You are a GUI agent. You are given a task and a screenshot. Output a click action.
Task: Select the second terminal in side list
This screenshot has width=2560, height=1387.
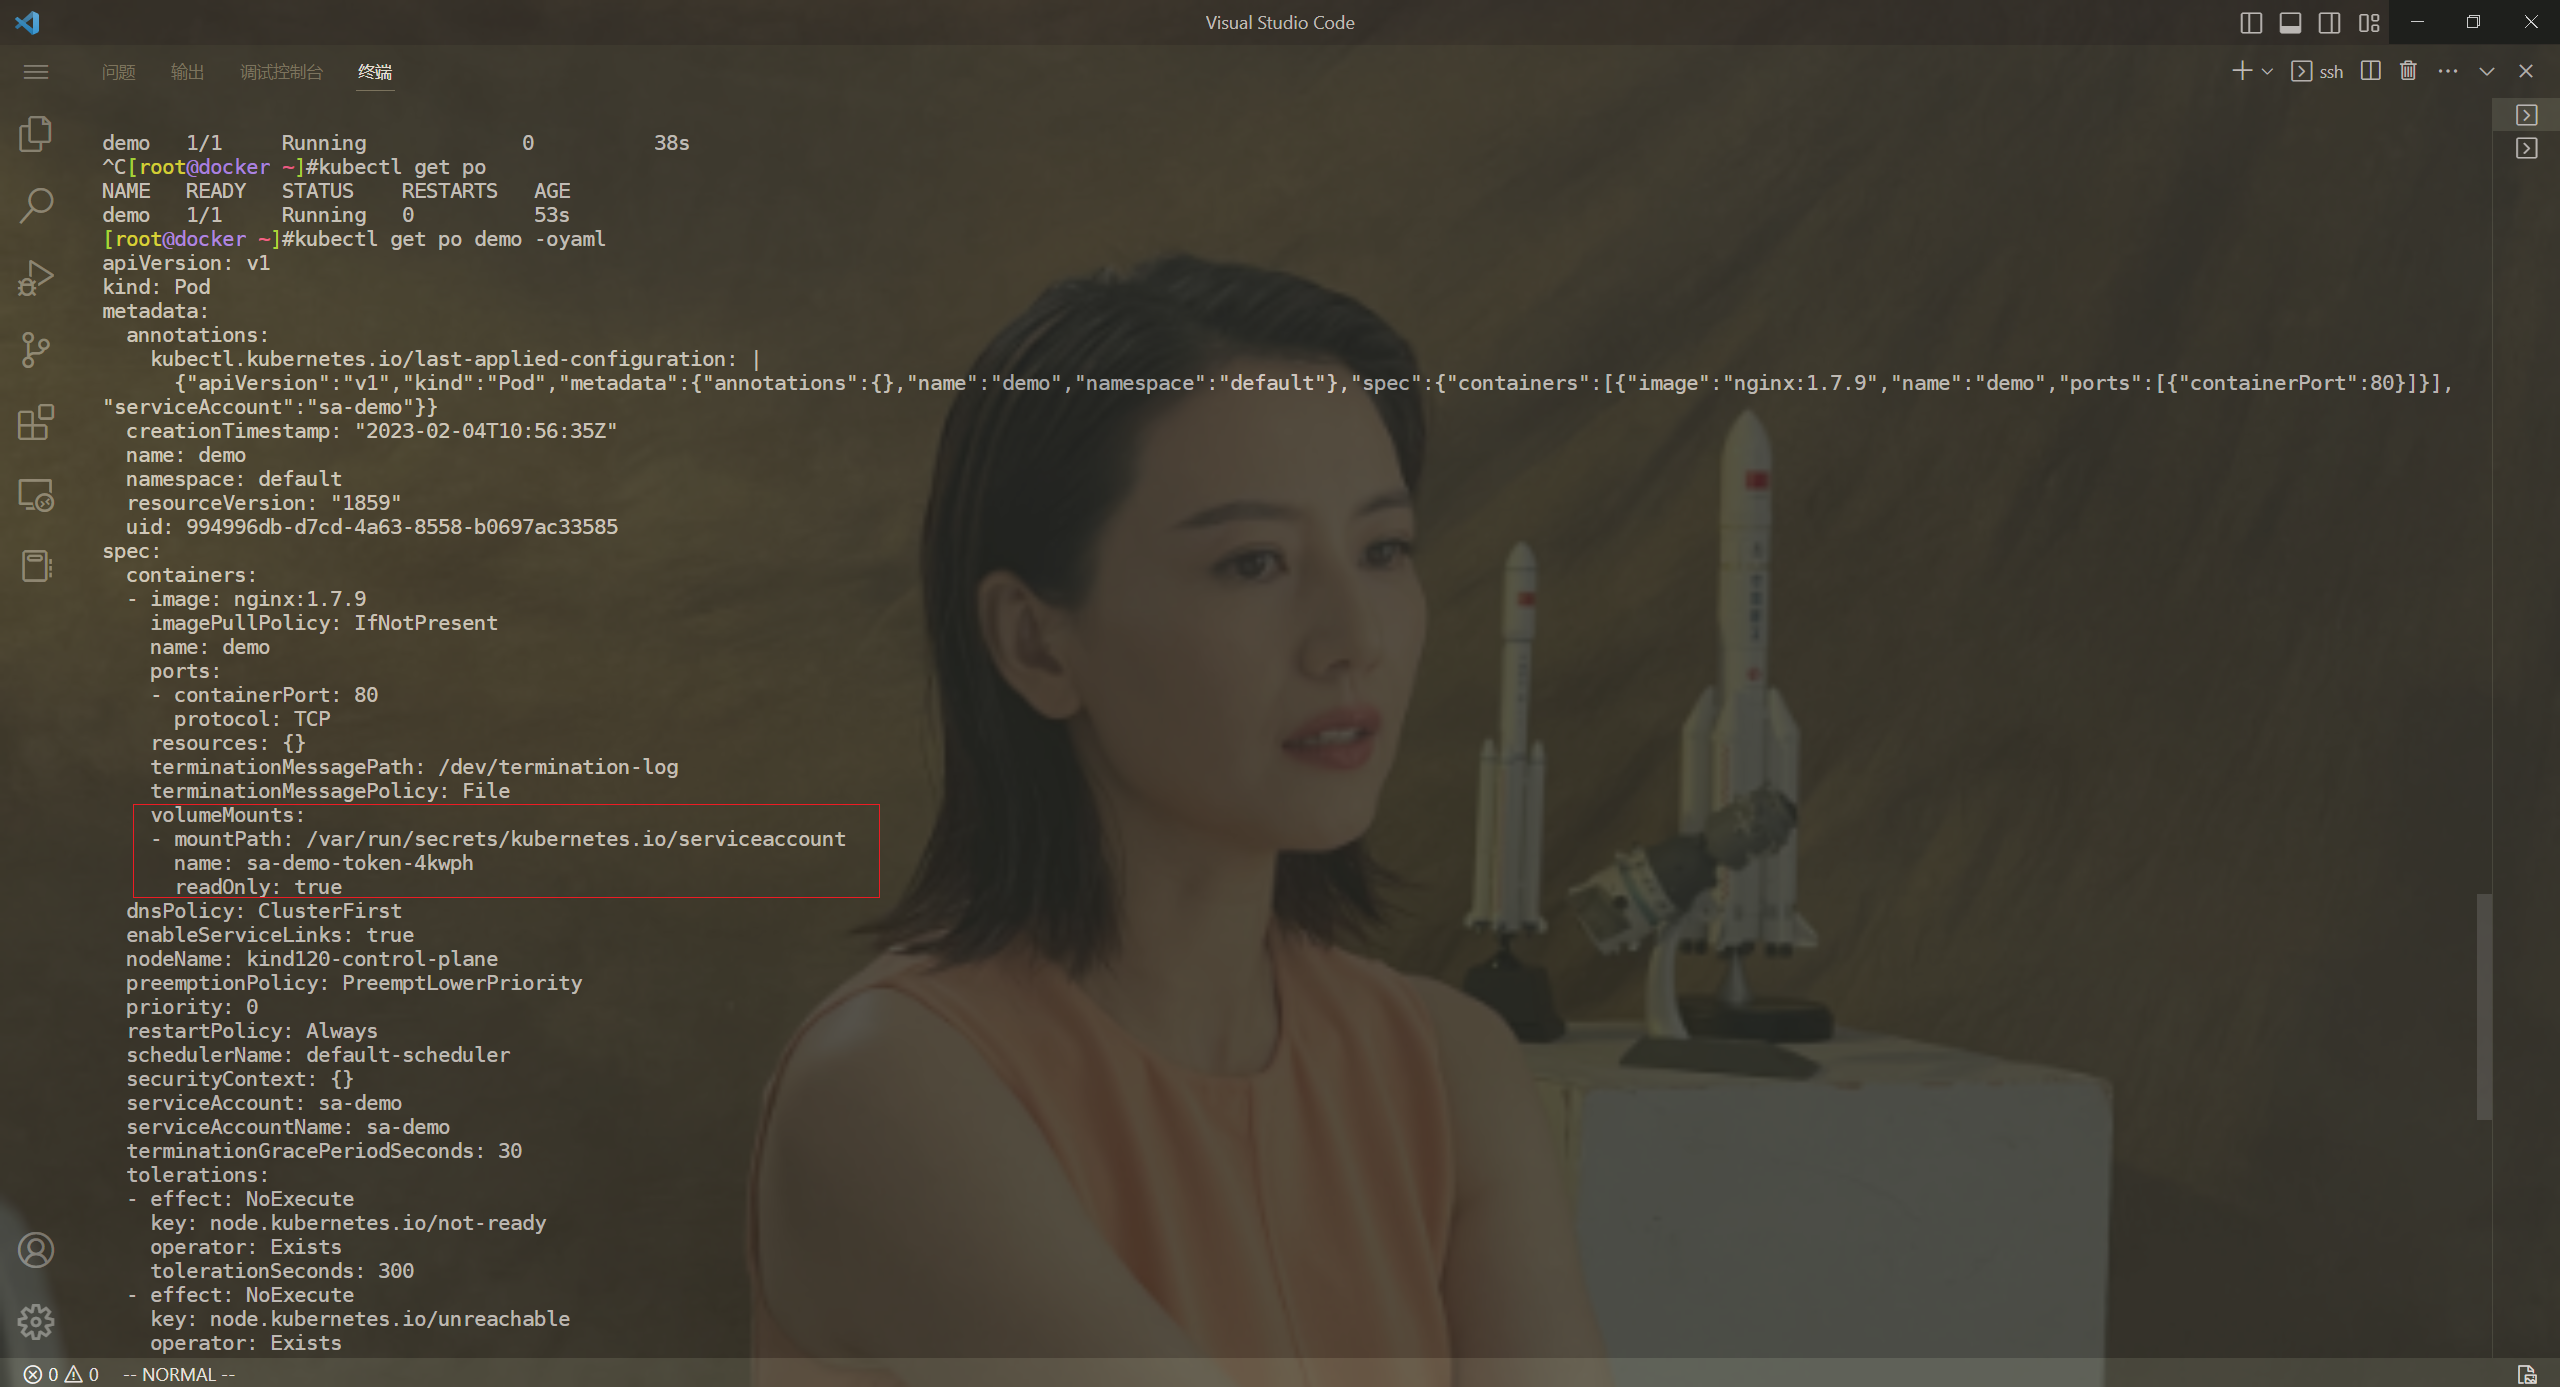click(2527, 148)
